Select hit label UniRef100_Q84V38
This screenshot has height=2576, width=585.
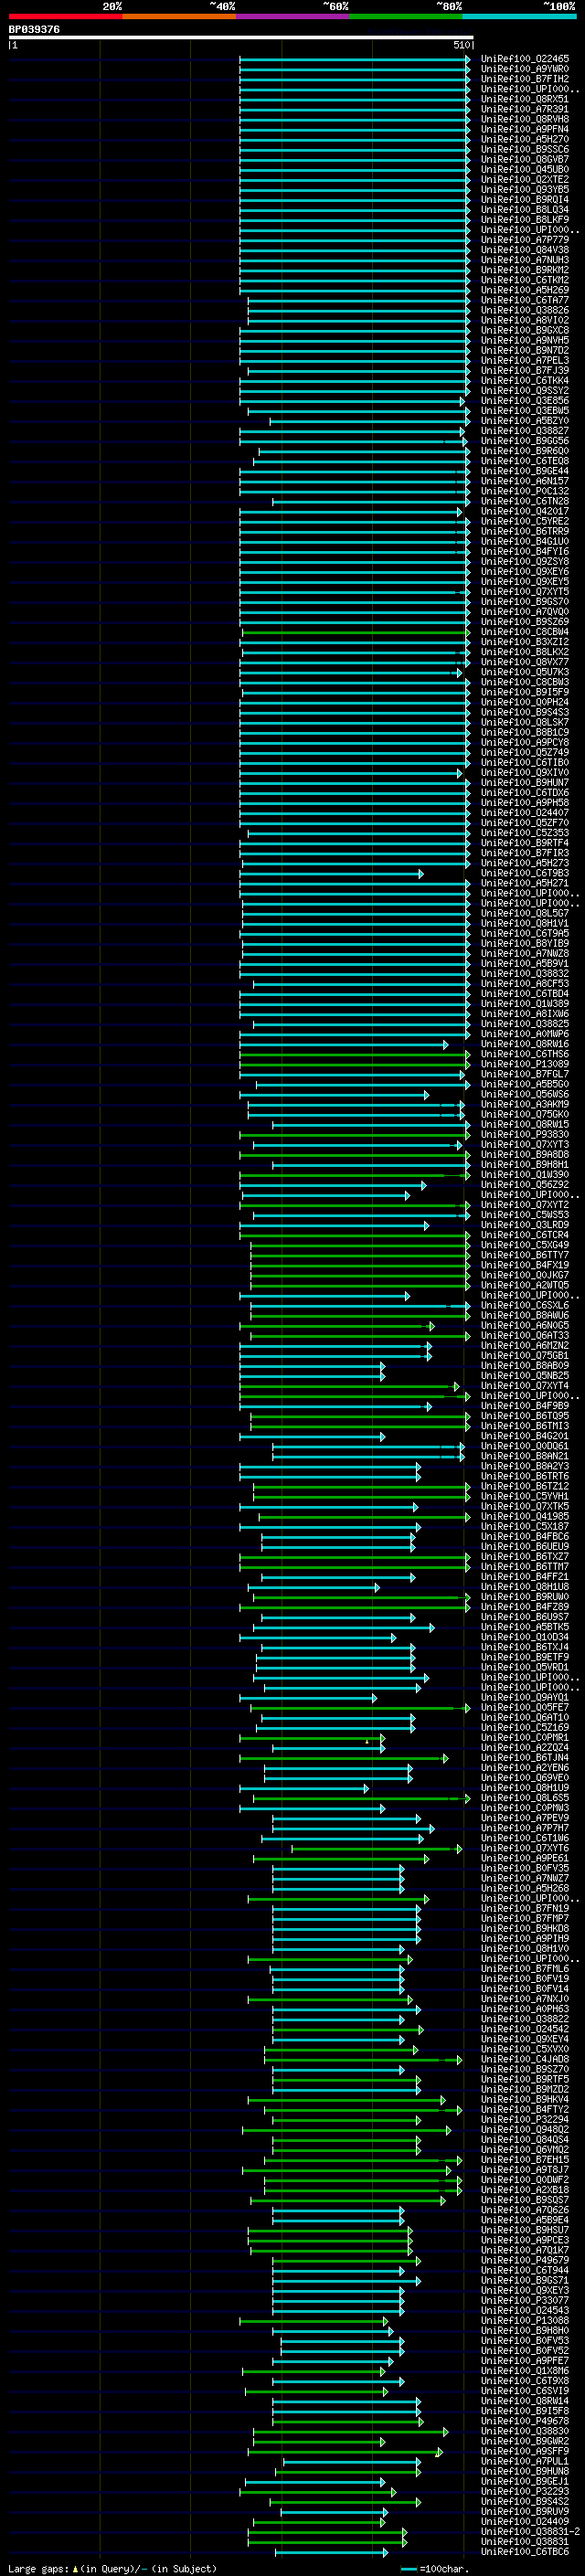point(525,250)
